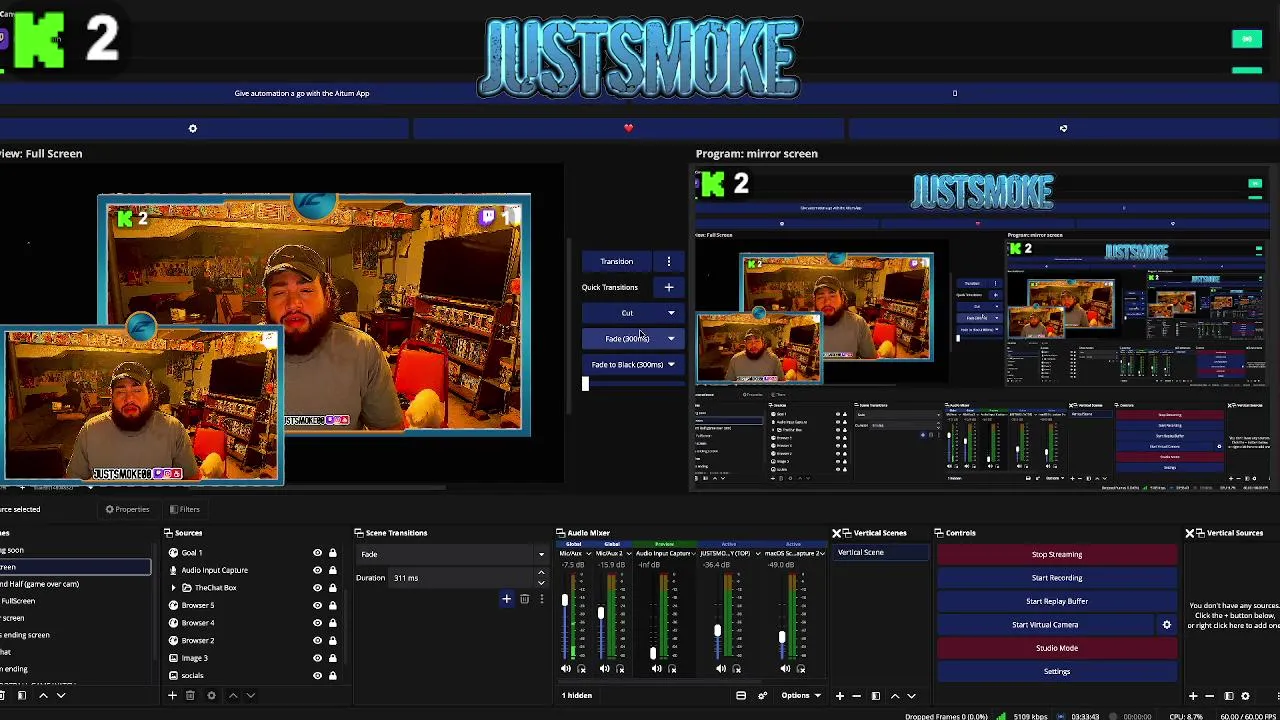Select the Vertical Scene item
This screenshot has height=720, width=1280.
881,553
